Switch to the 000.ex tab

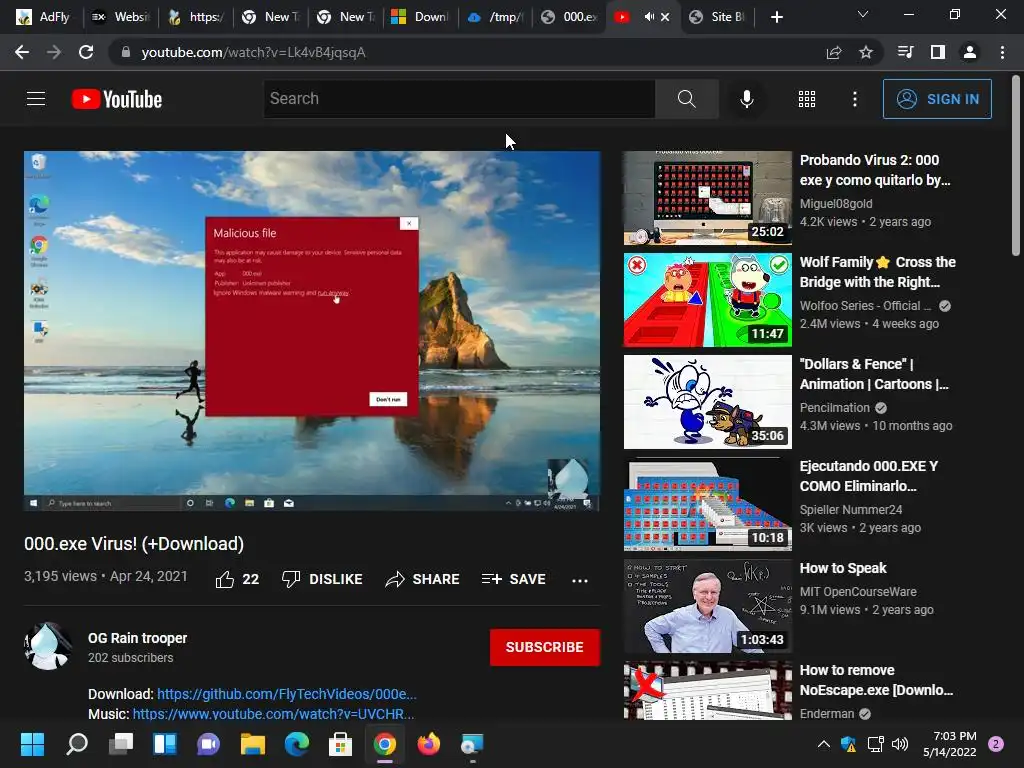click(570, 17)
